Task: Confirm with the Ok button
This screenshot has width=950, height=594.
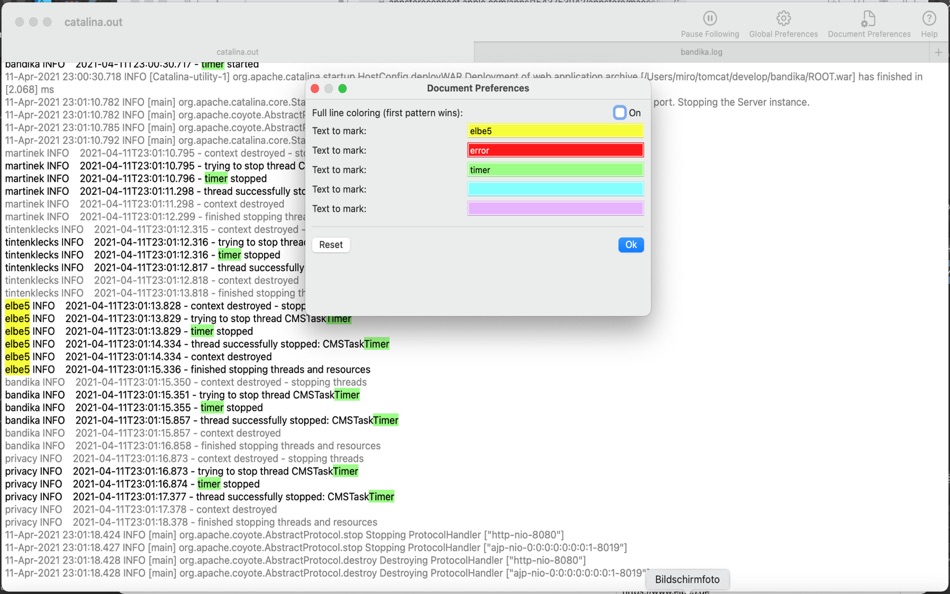Action: pyautogui.click(x=631, y=244)
